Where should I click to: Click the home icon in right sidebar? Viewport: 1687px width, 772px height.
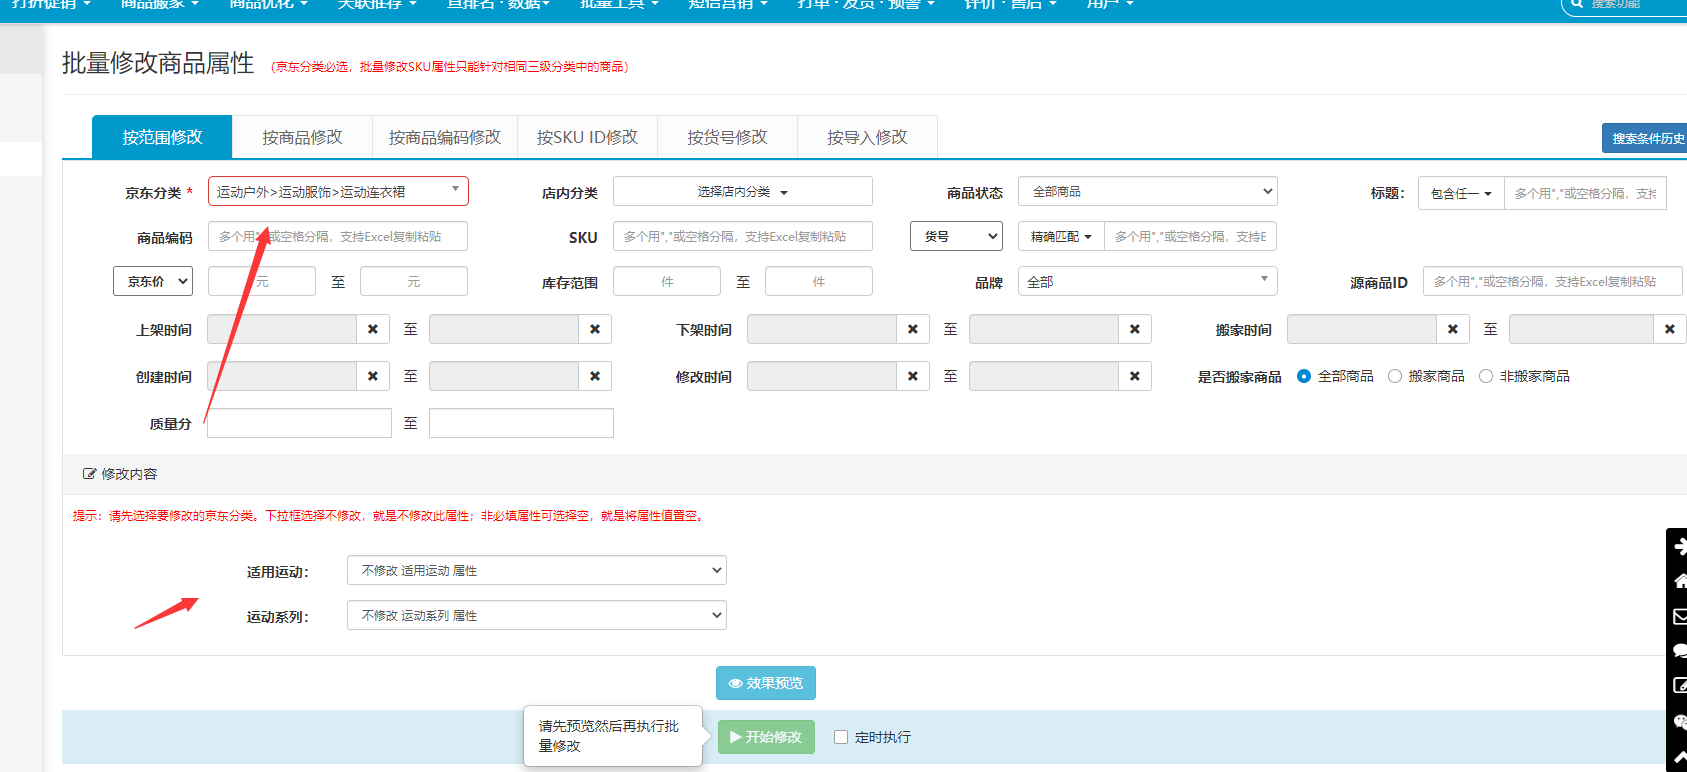[1679, 581]
